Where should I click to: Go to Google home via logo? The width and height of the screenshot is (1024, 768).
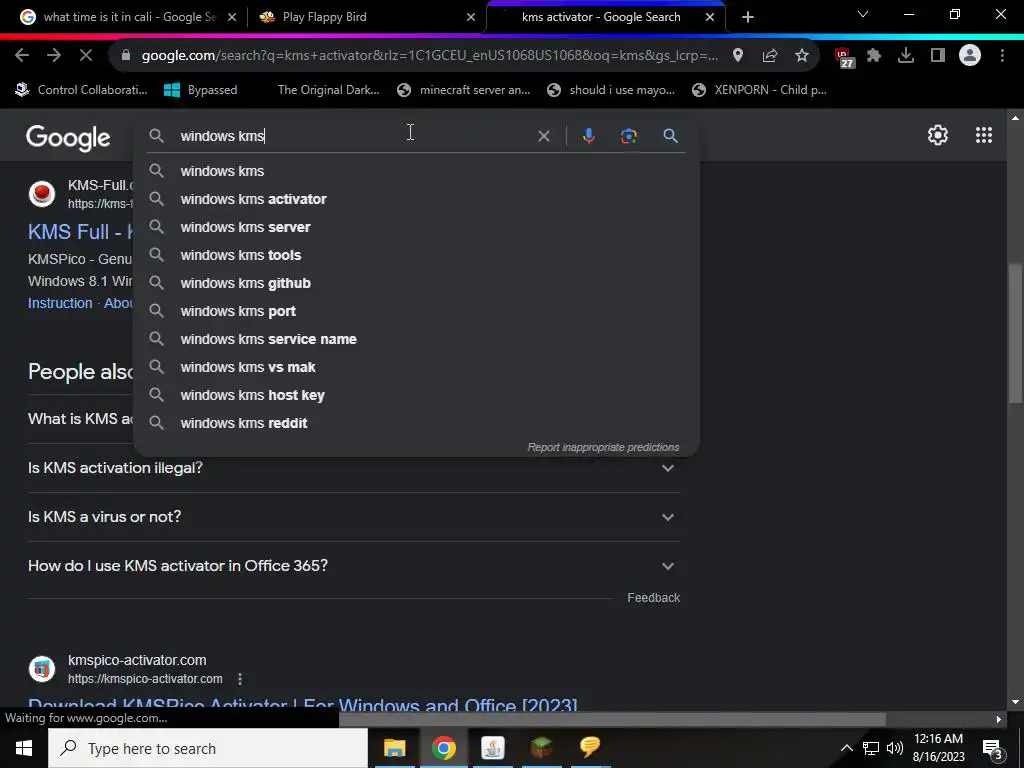click(x=68, y=138)
